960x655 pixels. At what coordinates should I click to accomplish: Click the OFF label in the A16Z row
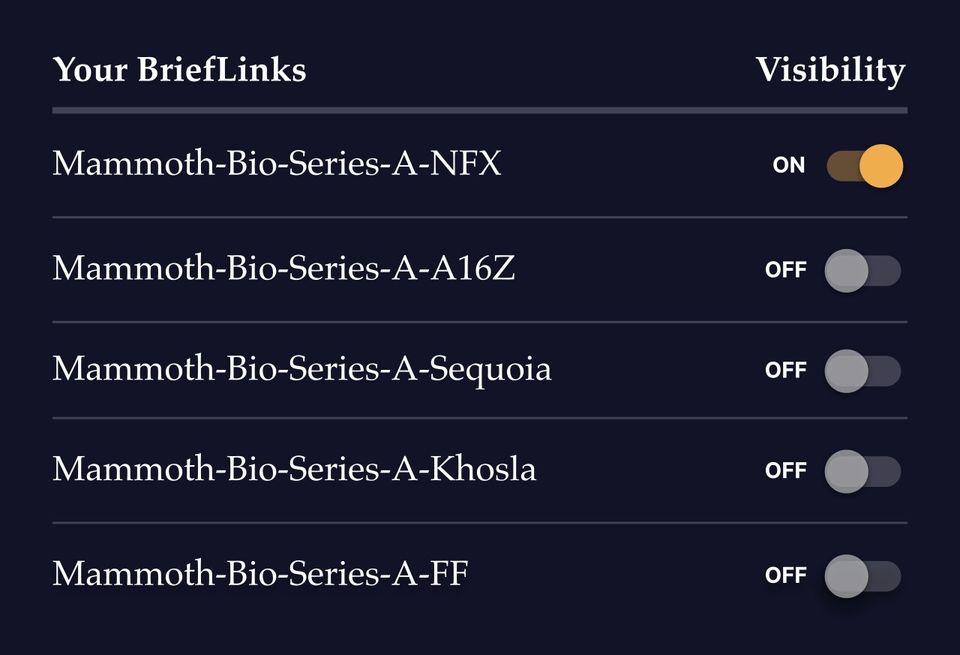[x=786, y=270]
